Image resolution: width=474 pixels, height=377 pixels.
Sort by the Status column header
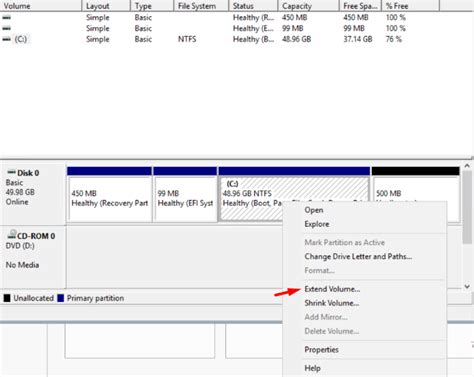point(253,6)
